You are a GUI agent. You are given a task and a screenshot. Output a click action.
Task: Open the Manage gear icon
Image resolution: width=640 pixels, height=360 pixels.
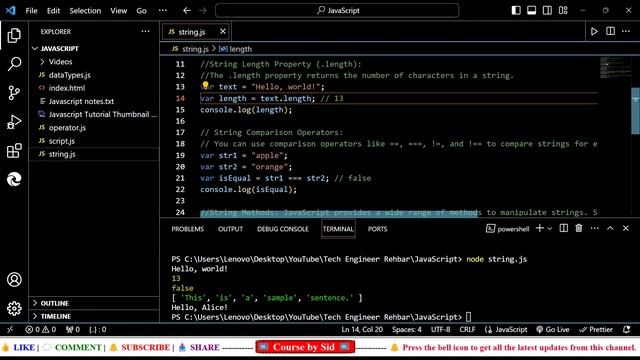point(14,308)
